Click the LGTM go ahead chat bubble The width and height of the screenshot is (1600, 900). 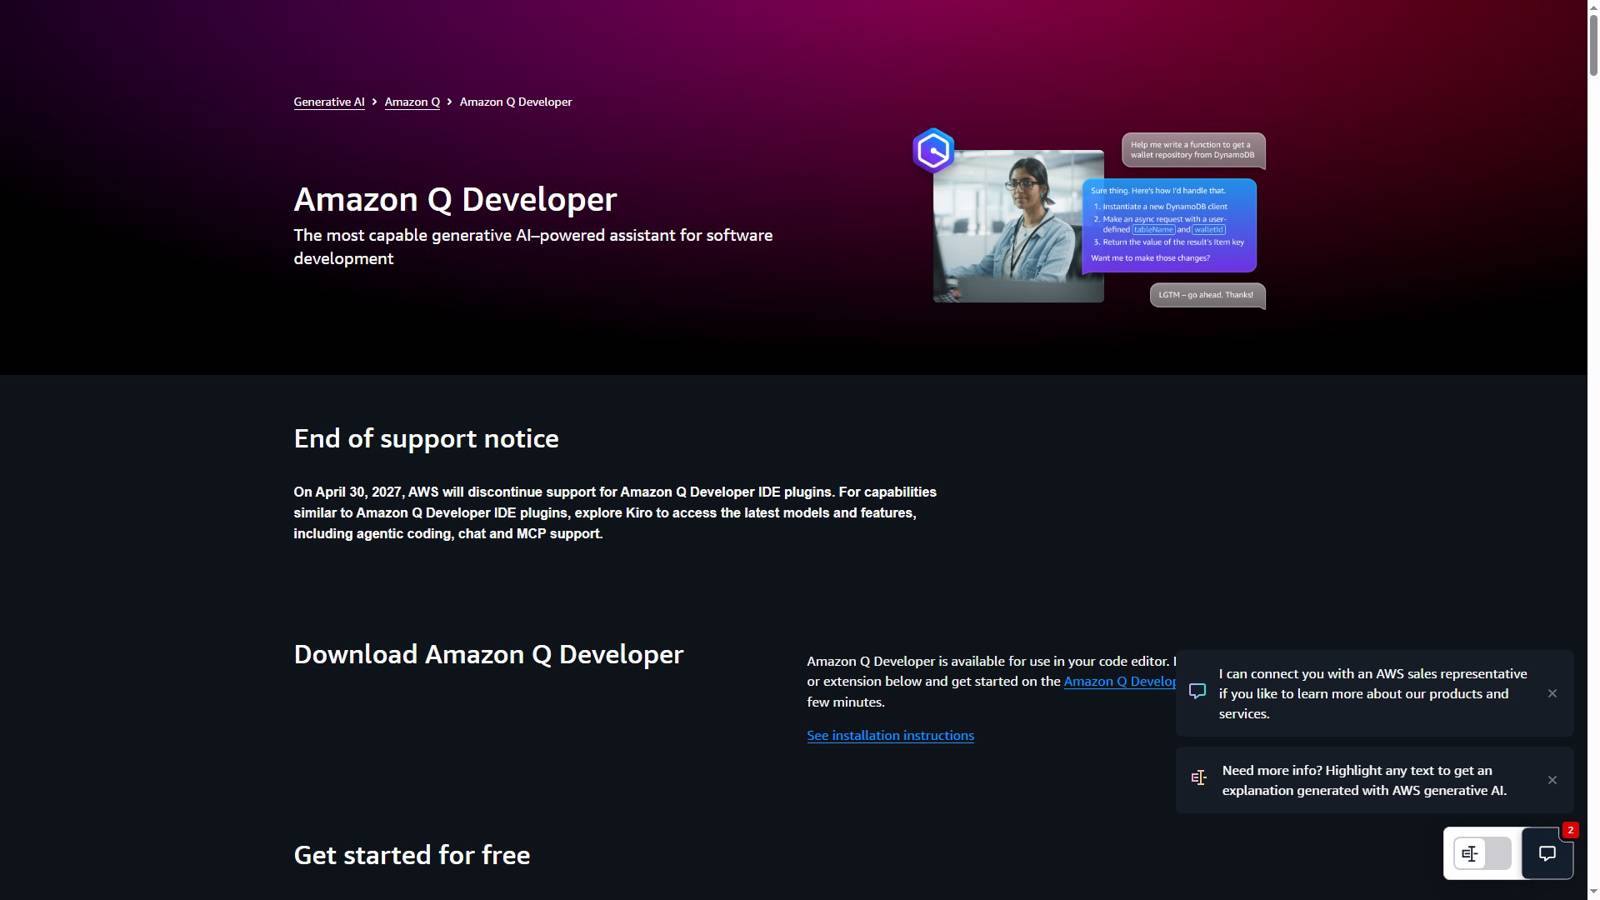coord(1207,295)
